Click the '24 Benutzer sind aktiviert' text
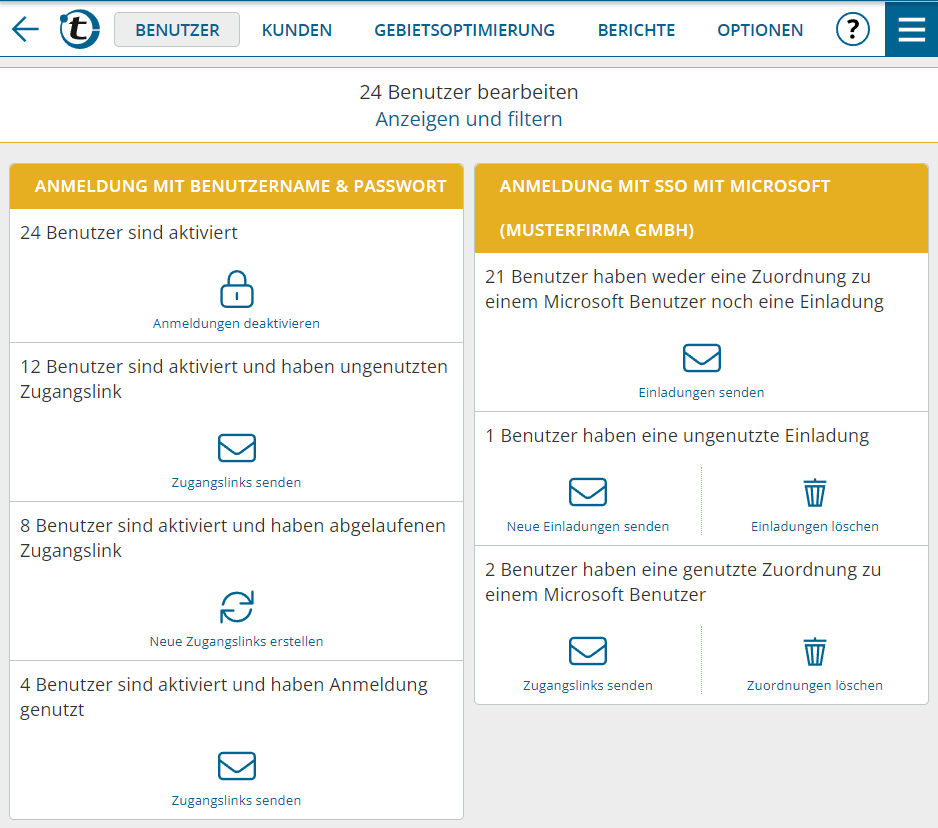938x828 pixels. (x=129, y=233)
